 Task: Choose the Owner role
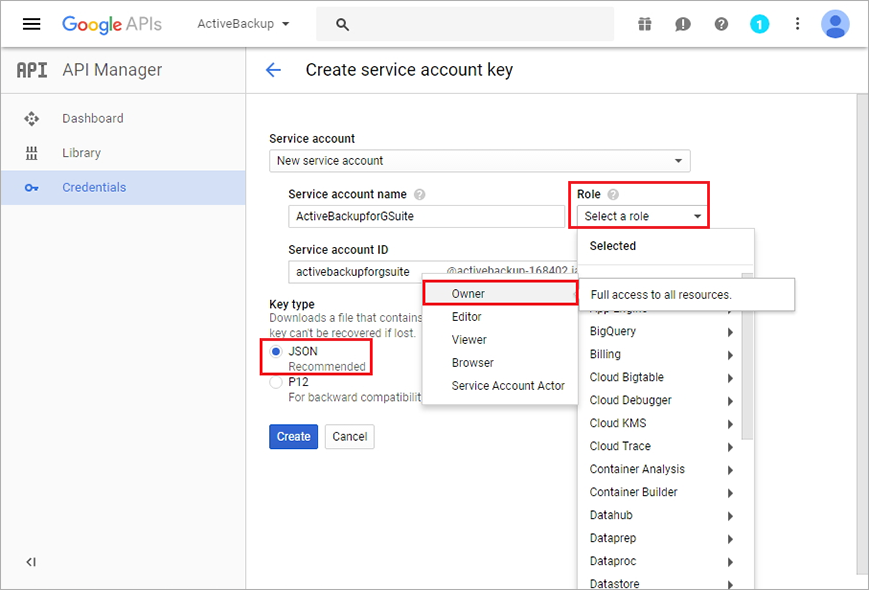click(500, 294)
